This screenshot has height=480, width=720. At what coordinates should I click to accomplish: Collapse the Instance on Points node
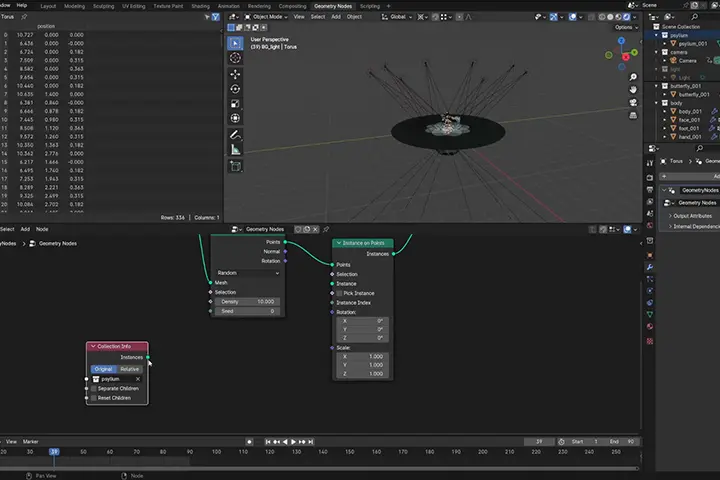pos(339,243)
